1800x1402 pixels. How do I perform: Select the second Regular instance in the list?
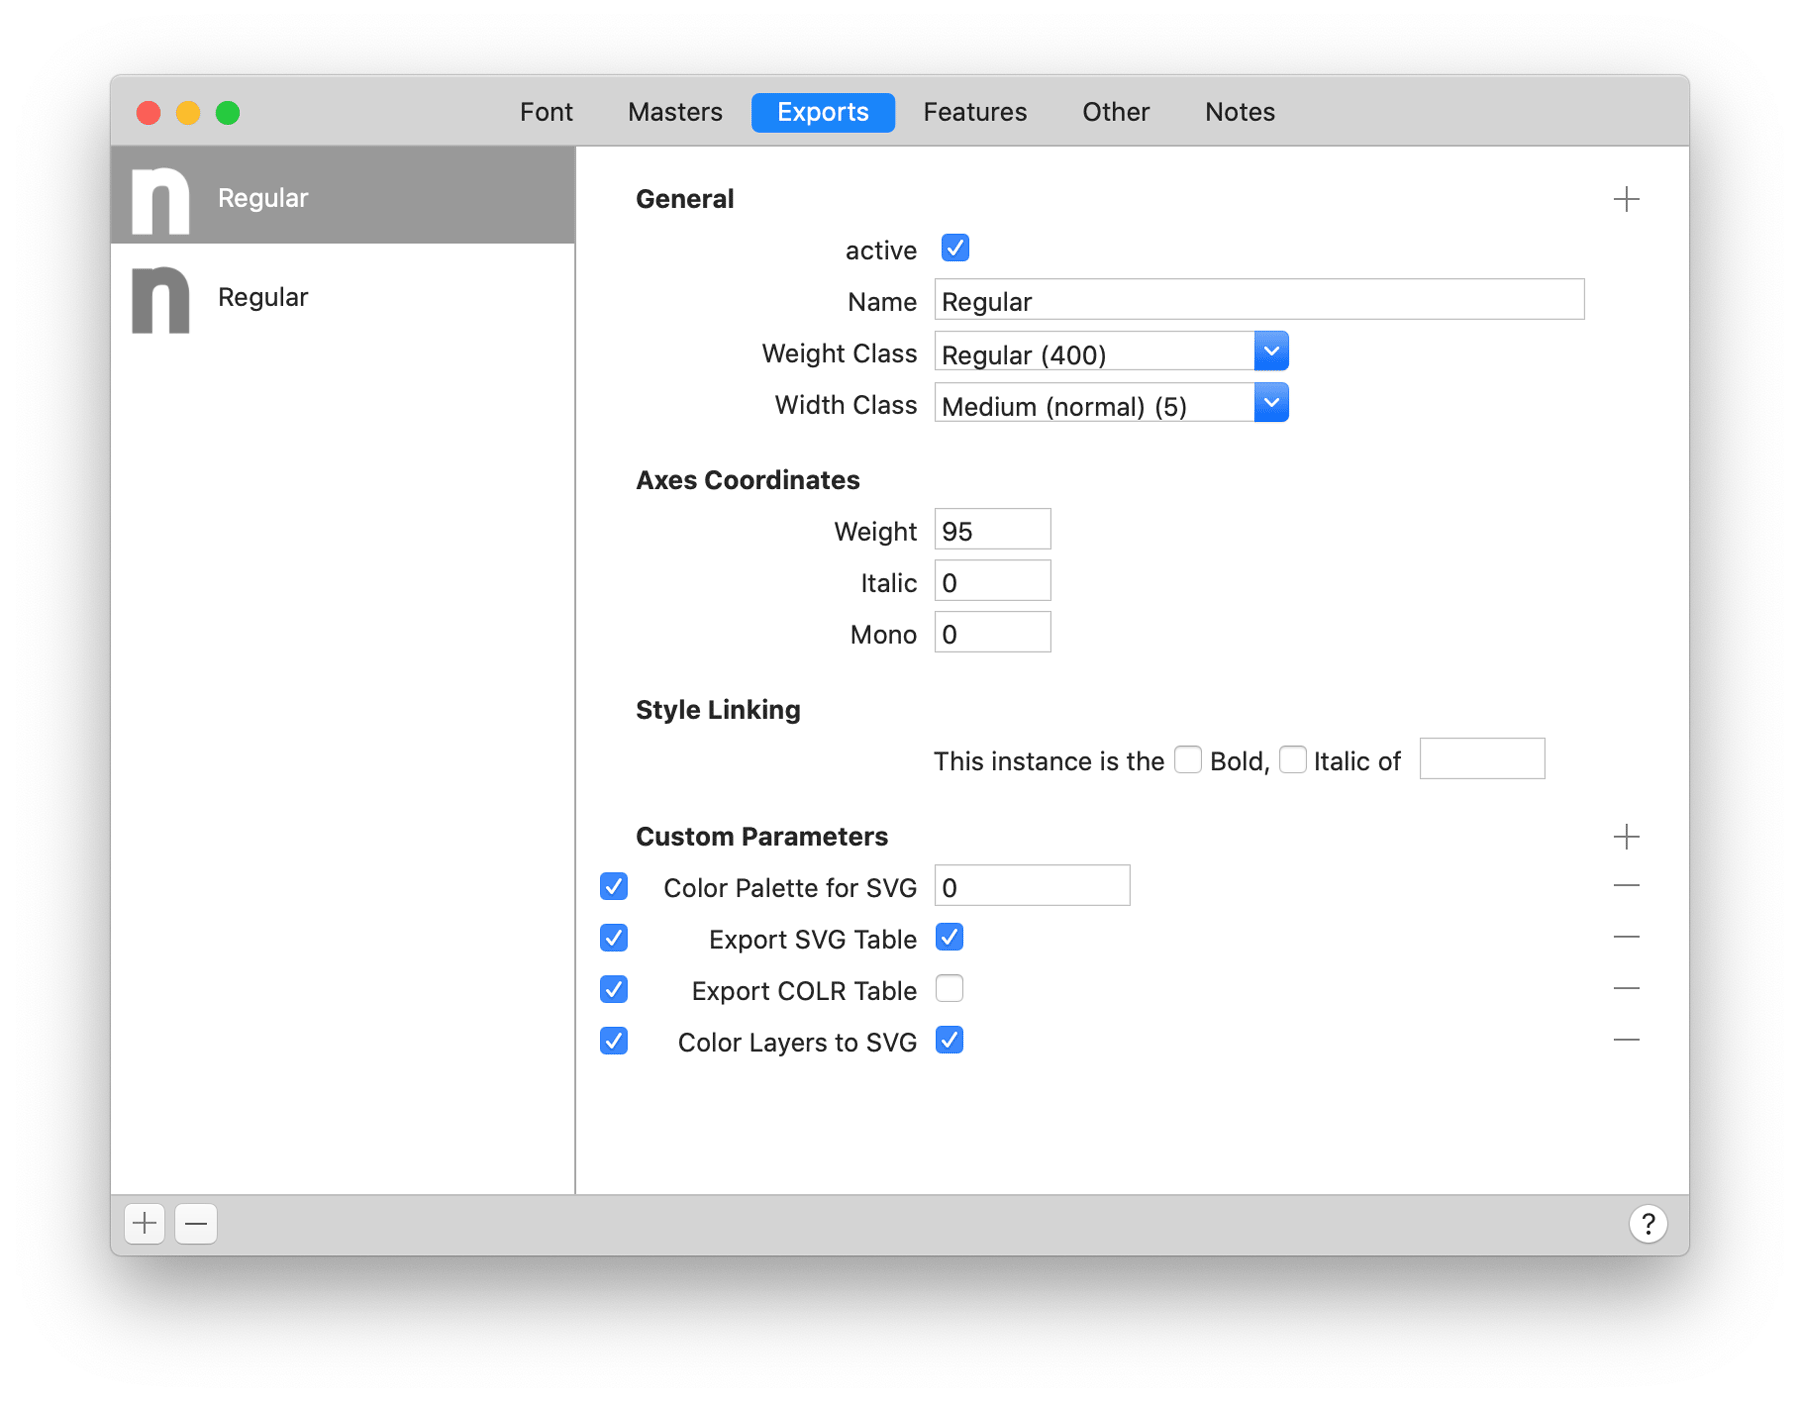[x=342, y=297]
